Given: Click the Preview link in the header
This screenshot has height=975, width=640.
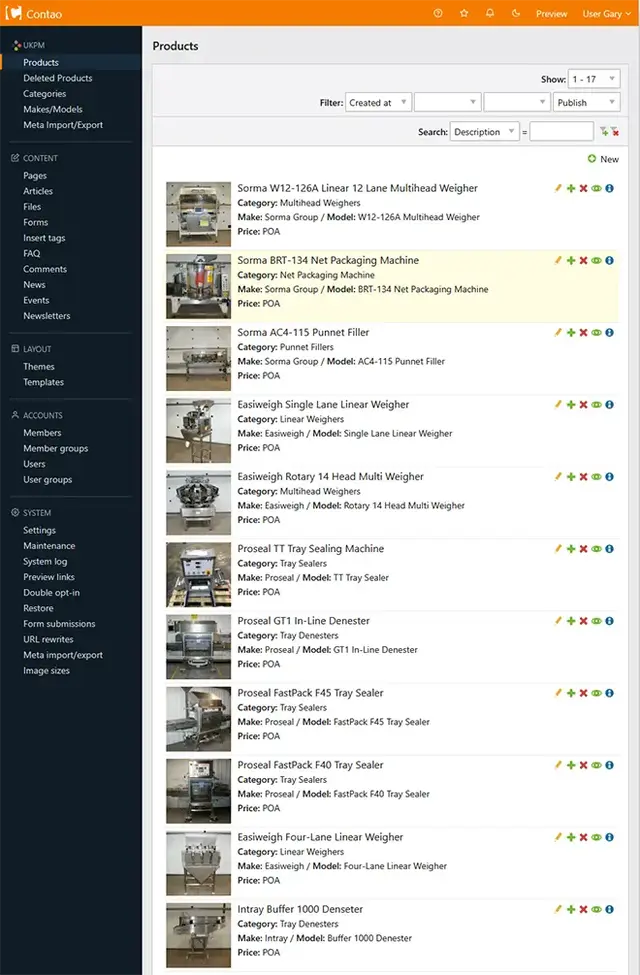Looking at the screenshot, I should [x=552, y=14].
